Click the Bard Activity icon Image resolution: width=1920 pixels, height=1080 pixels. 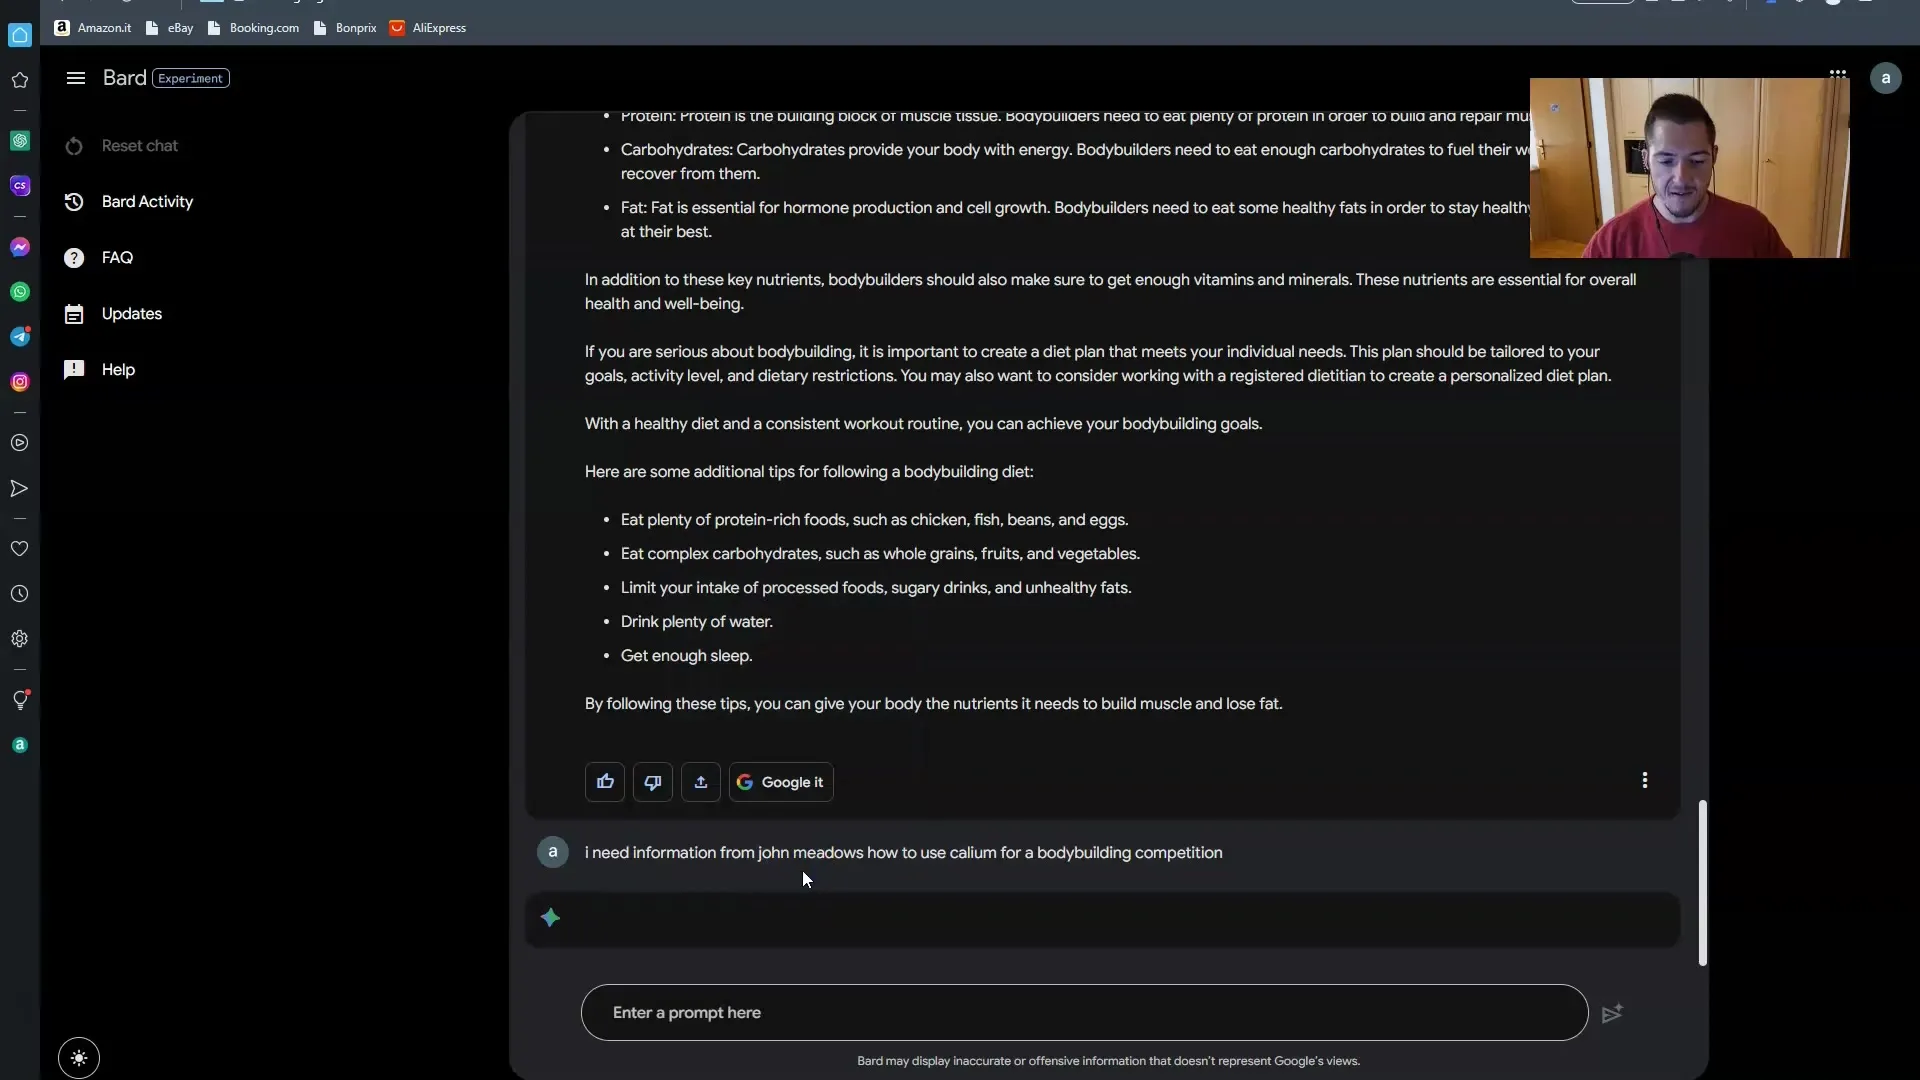click(74, 200)
